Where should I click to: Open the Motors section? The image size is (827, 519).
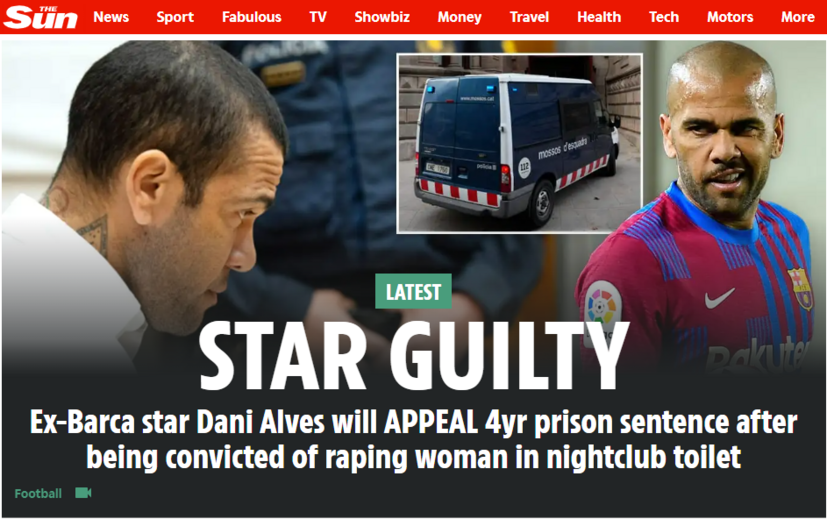click(730, 17)
